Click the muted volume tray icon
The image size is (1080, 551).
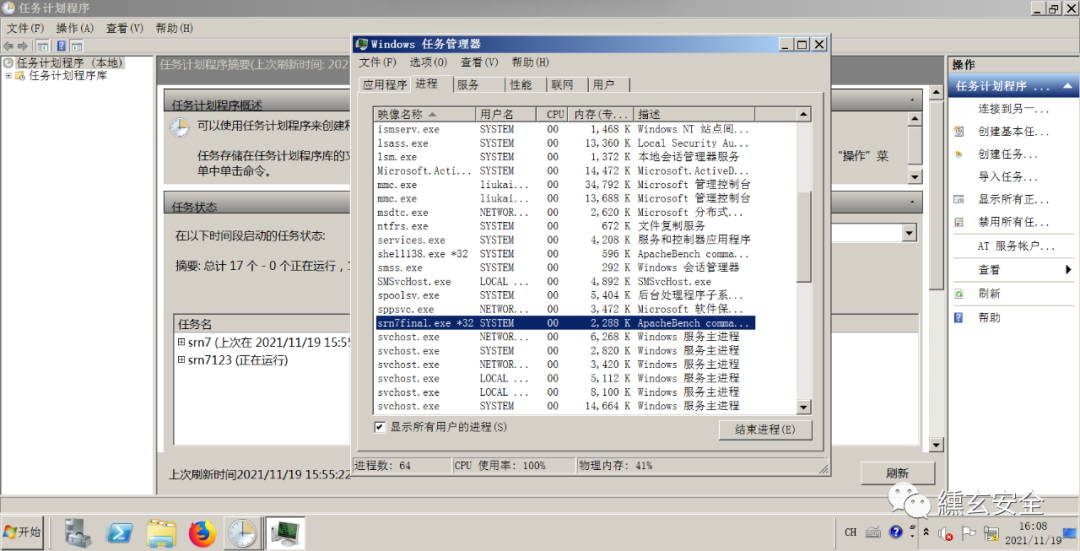coord(946,533)
